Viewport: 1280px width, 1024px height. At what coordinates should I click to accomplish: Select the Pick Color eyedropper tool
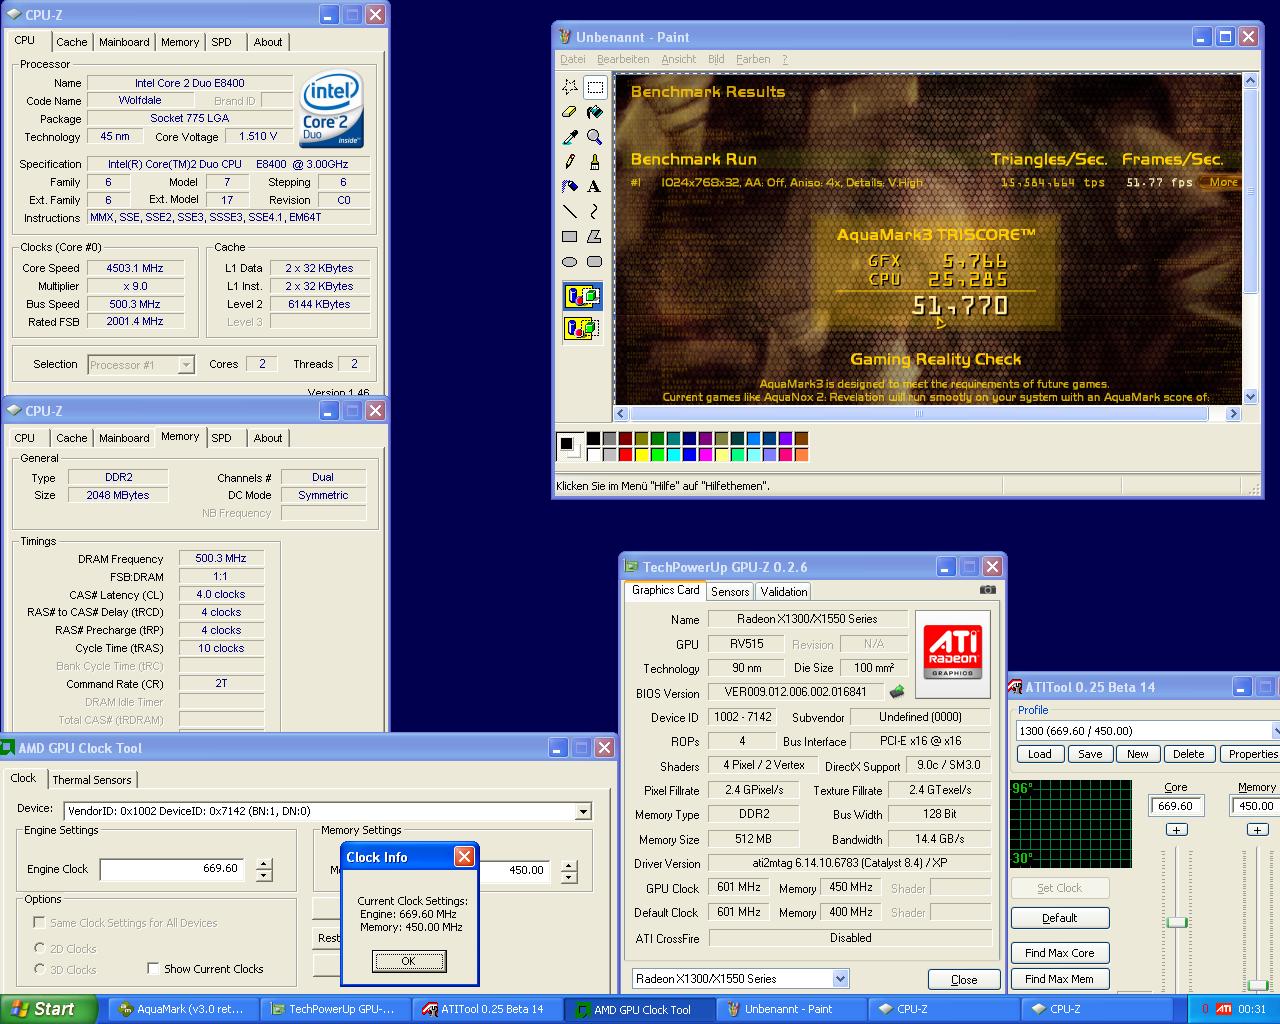tap(570, 137)
